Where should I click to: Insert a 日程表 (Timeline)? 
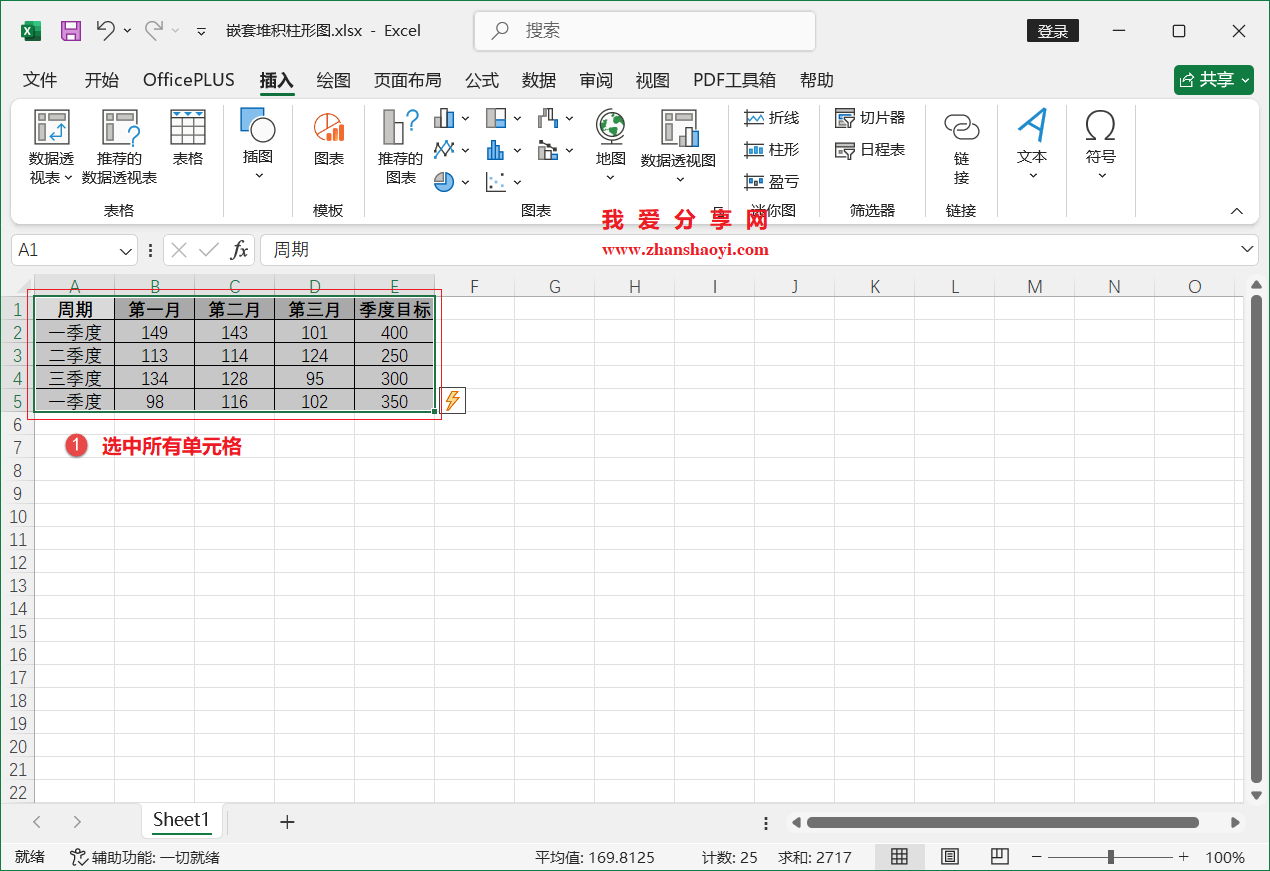click(870, 147)
